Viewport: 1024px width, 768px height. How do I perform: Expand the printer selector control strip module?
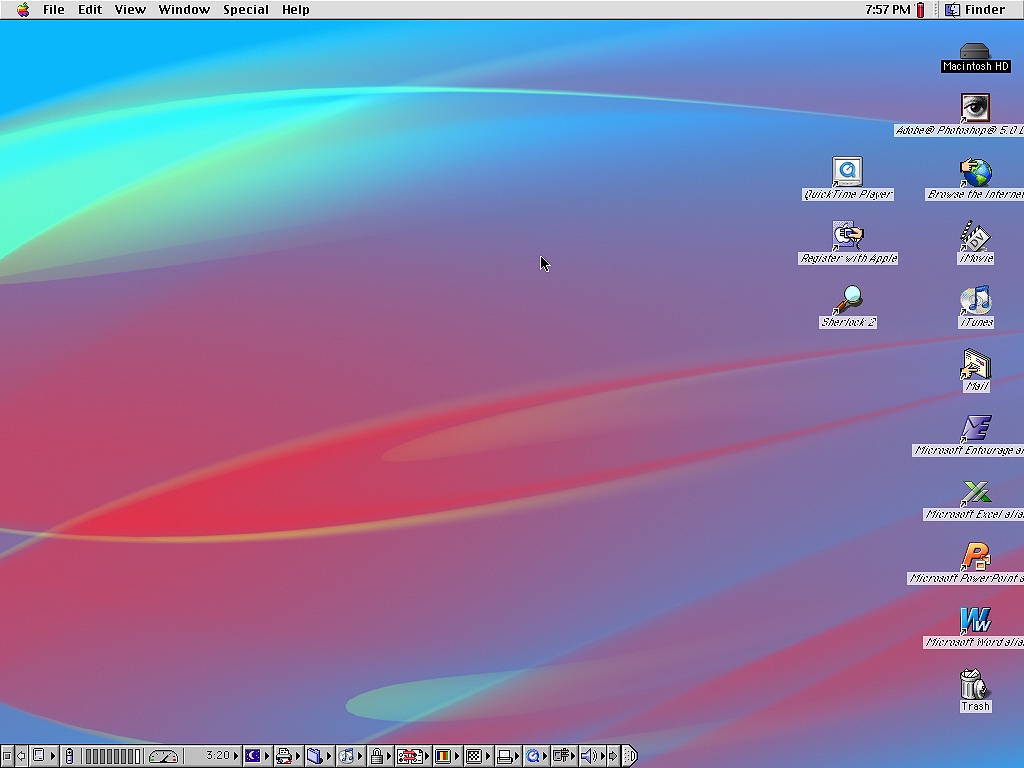click(x=283, y=756)
